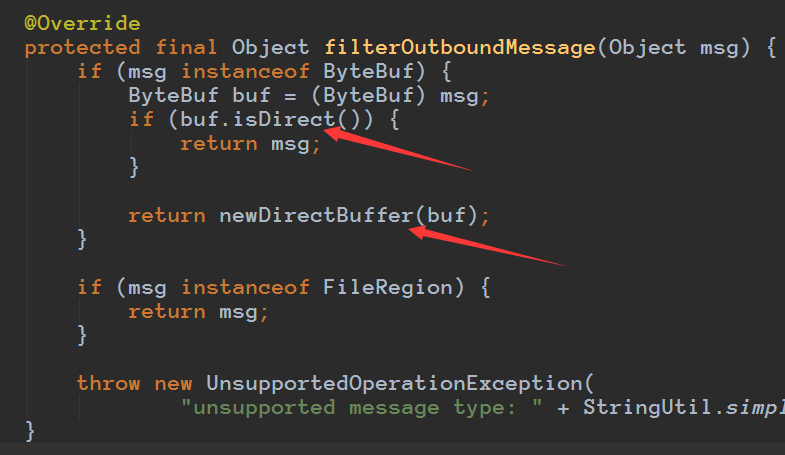This screenshot has height=455, width=785.
Task: Click the Object return type before filterOutboundMessage
Action: click(264, 47)
